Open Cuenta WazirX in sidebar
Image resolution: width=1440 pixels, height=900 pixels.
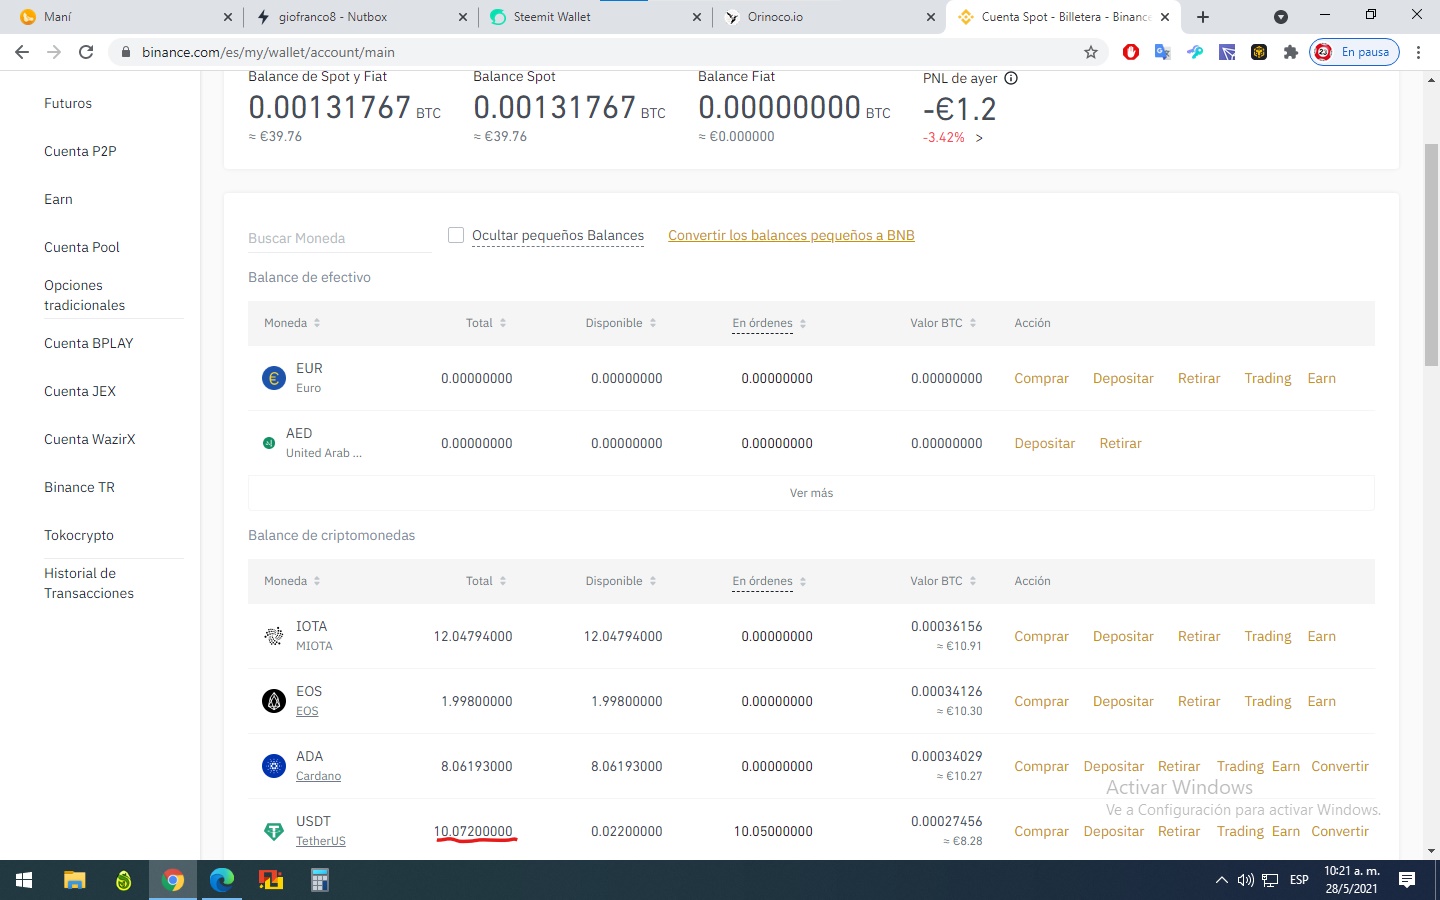[90, 439]
